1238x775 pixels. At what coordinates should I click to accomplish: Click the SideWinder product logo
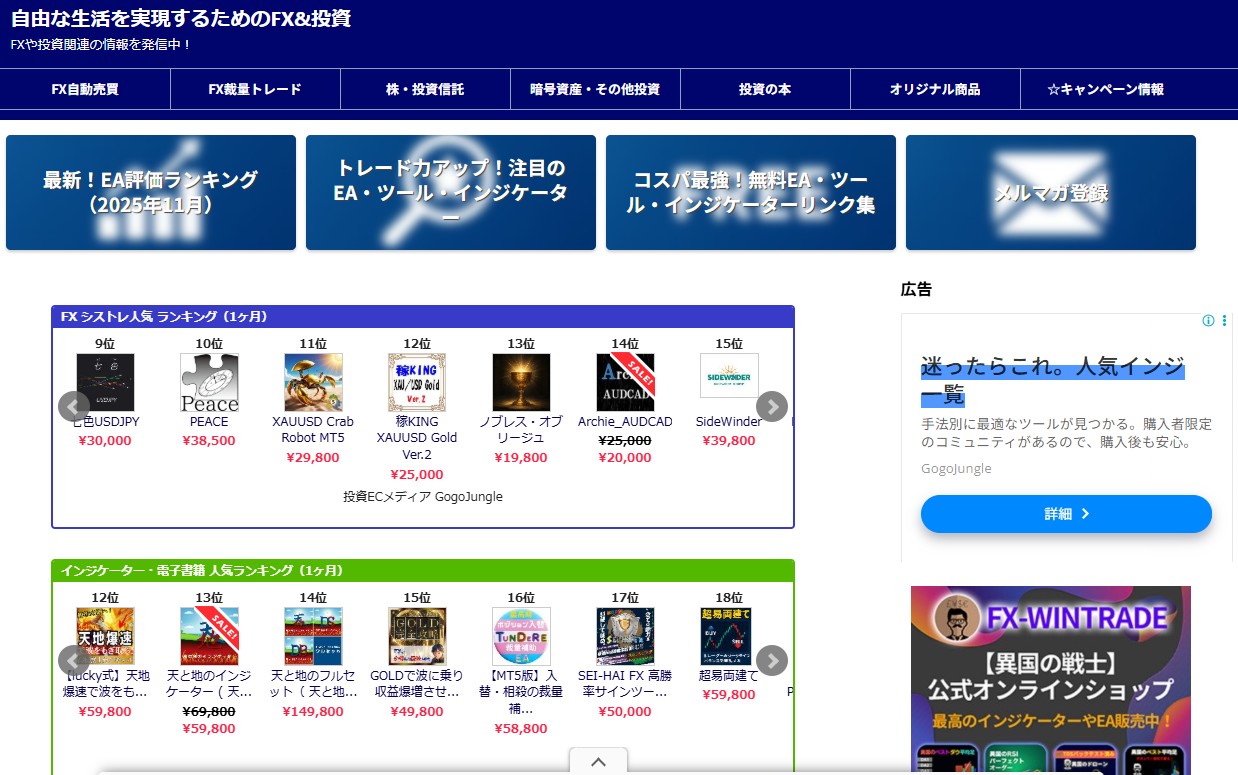coord(729,376)
